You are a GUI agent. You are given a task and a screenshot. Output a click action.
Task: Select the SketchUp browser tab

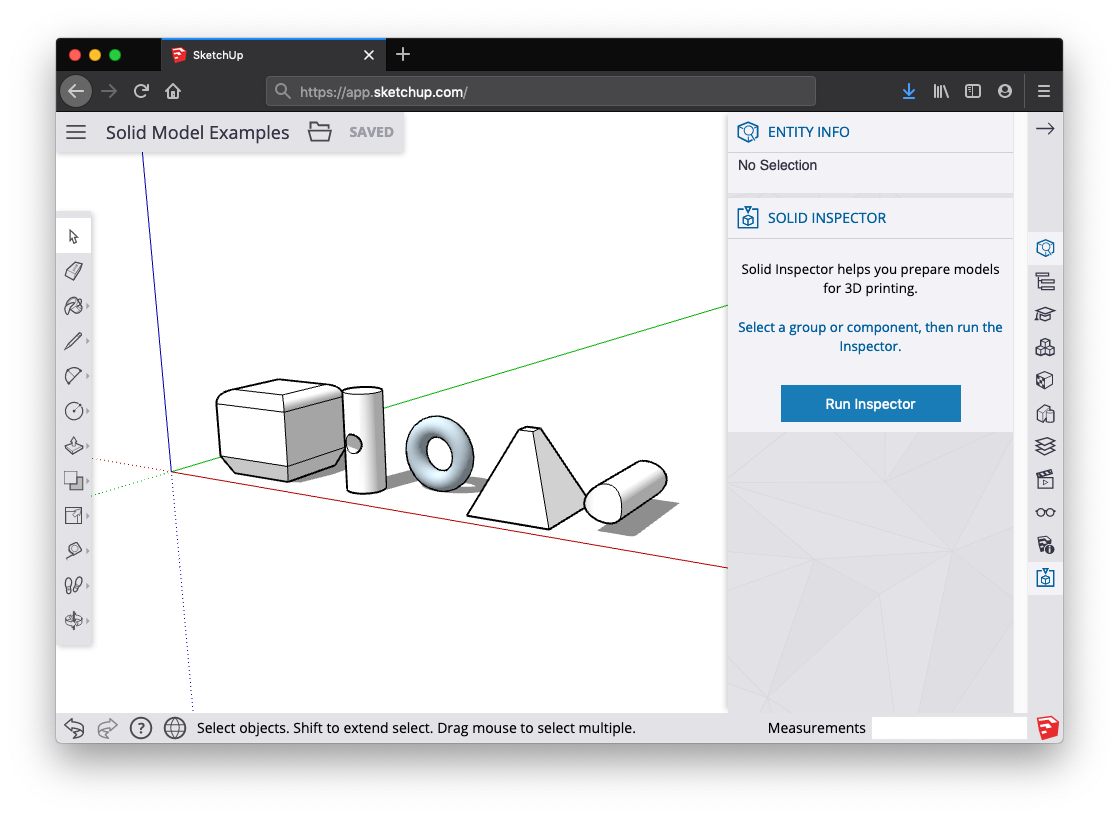[x=273, y=55]
